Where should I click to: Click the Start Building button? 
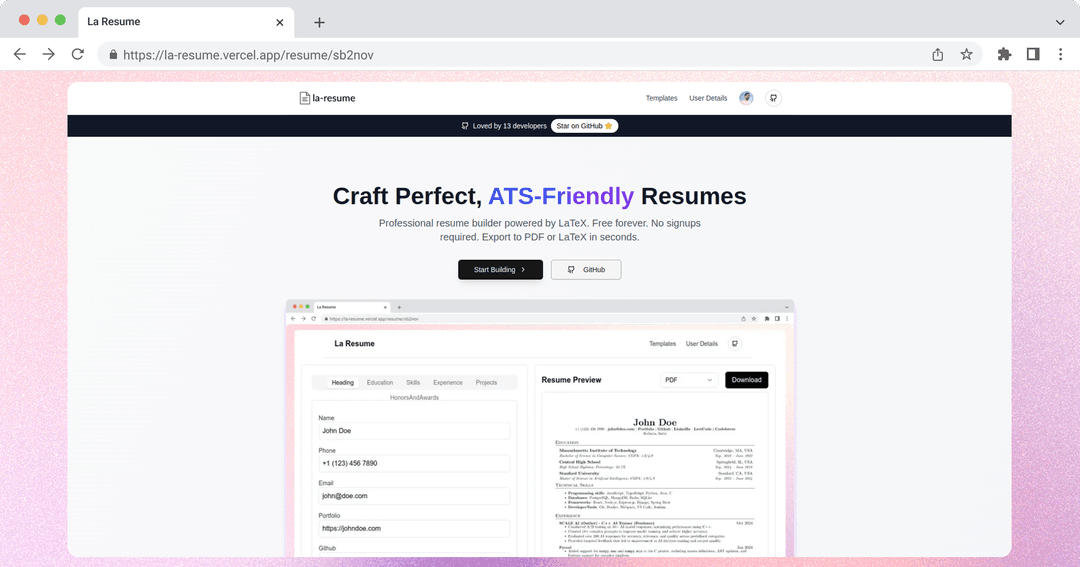tap(500, 269)
